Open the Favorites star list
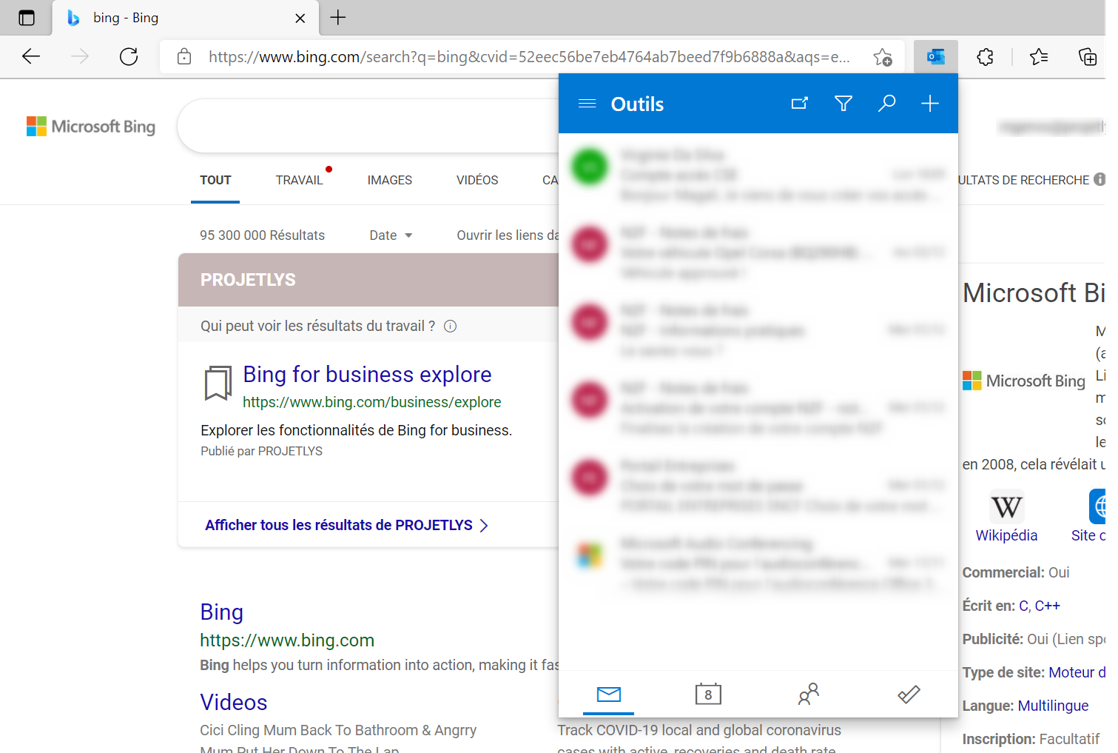1118x753 pixels. 1038,57
